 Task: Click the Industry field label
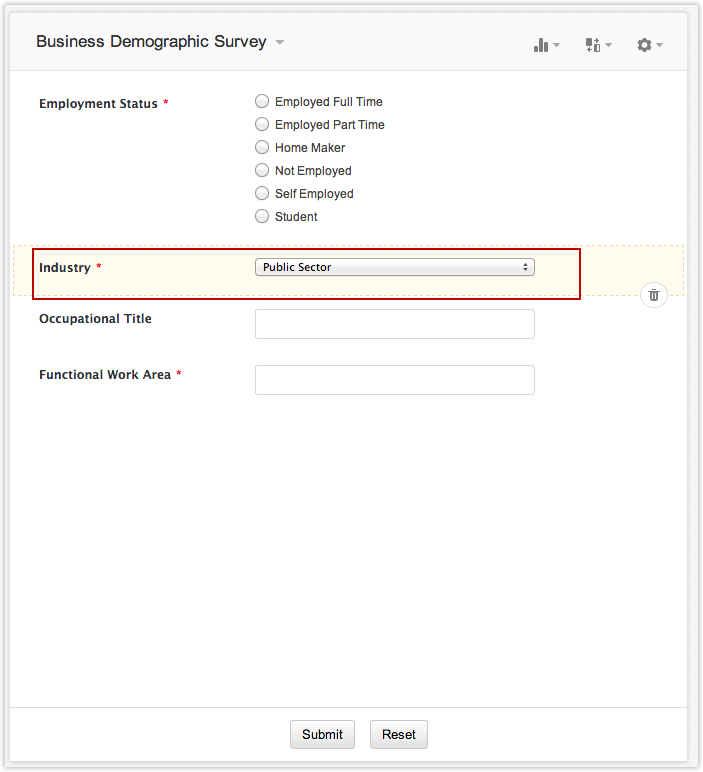[65, 268]
